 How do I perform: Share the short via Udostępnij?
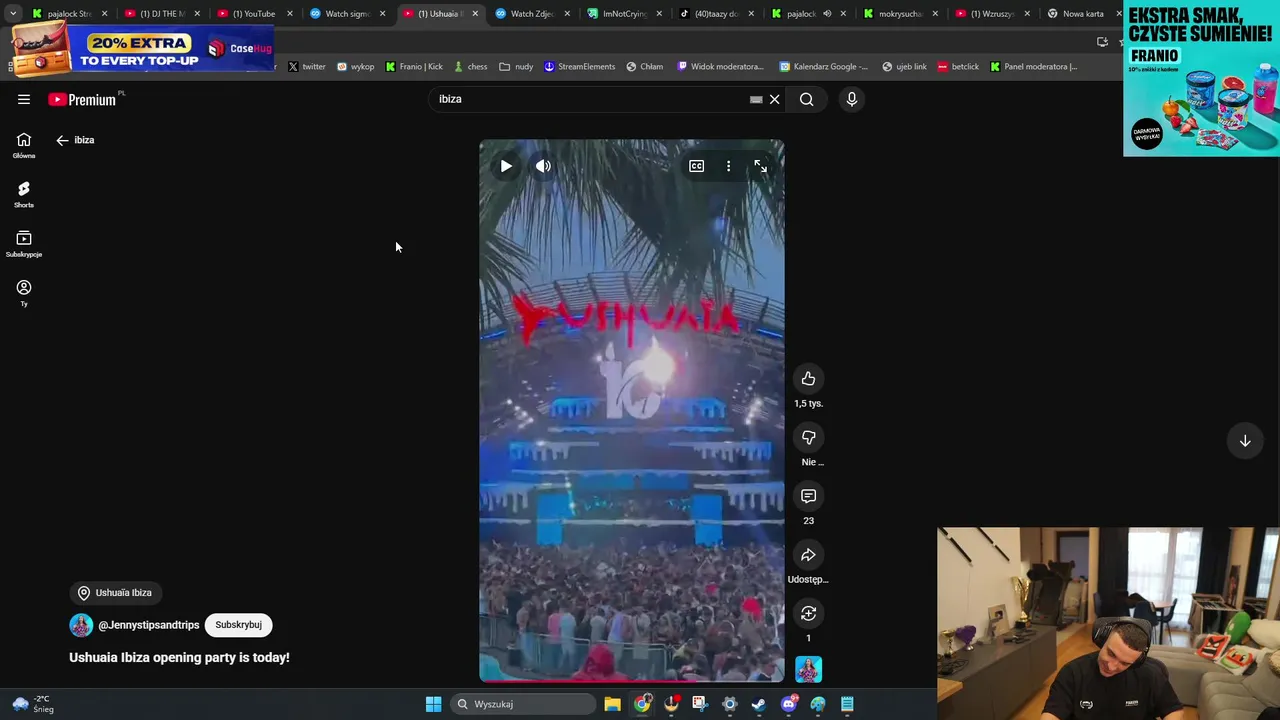pyautogui.click(x=808, y=555)
